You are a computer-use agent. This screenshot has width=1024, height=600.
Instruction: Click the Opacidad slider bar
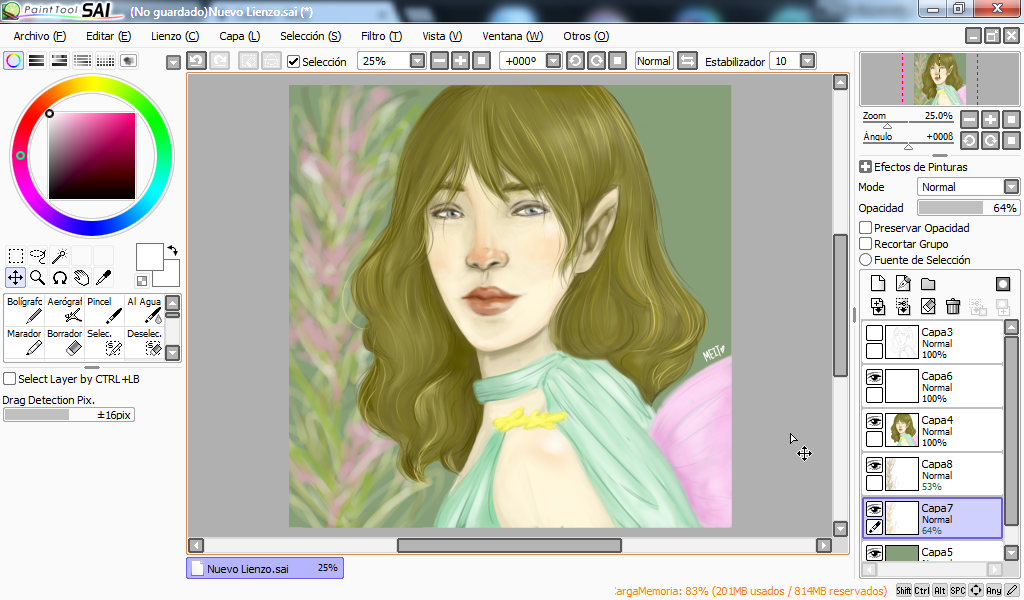(x=967, y=208)
